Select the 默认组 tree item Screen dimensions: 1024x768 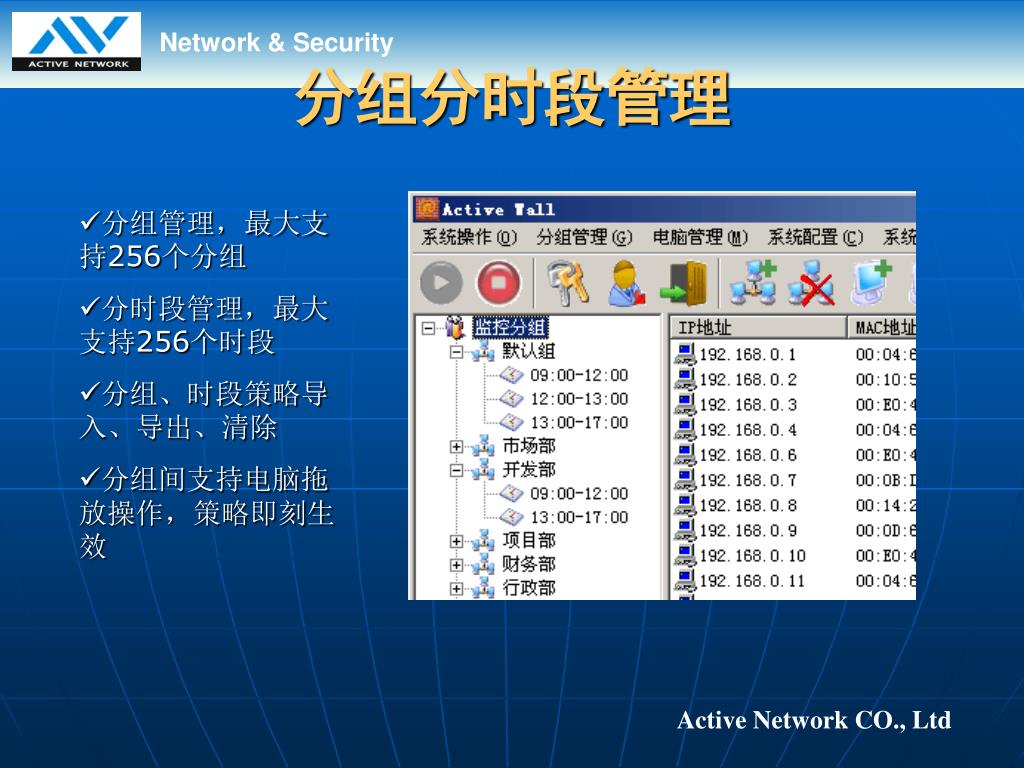point(528,351)
